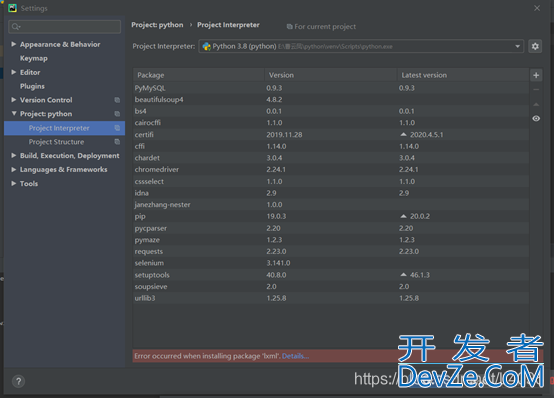Click the help question mark button
This screenshot has width=554, height=398.
point(18,381)
